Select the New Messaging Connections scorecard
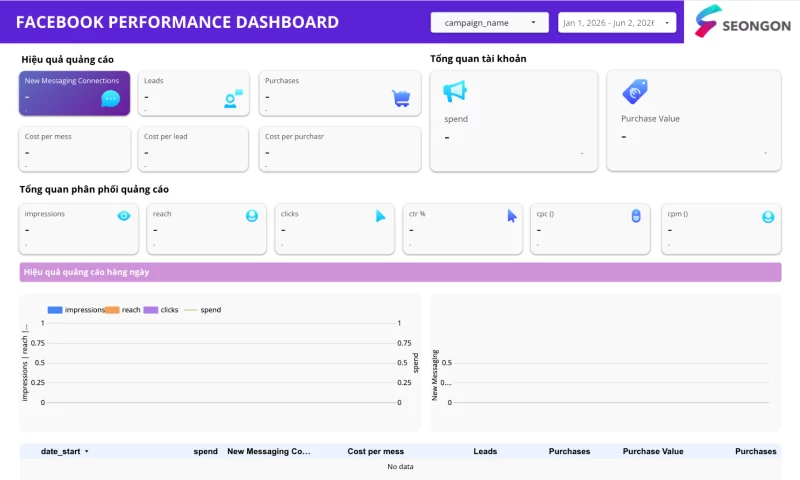Image resolution: width=800 pixels, height=480 pixels. (x=74, y=93)
